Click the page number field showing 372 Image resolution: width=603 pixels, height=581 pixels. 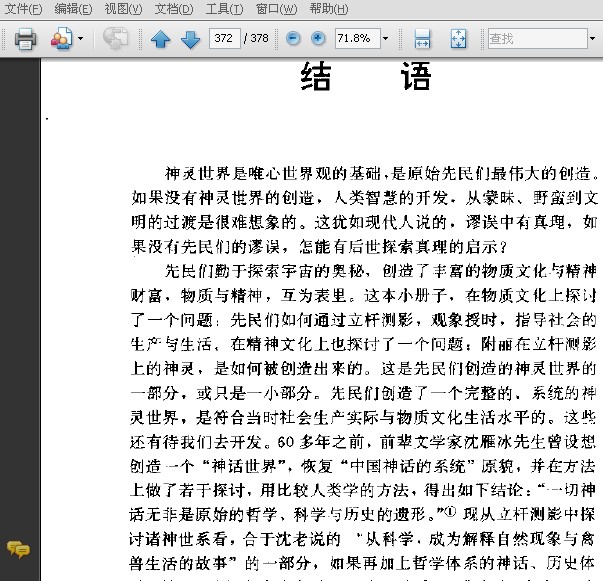(x=224, y=39)
